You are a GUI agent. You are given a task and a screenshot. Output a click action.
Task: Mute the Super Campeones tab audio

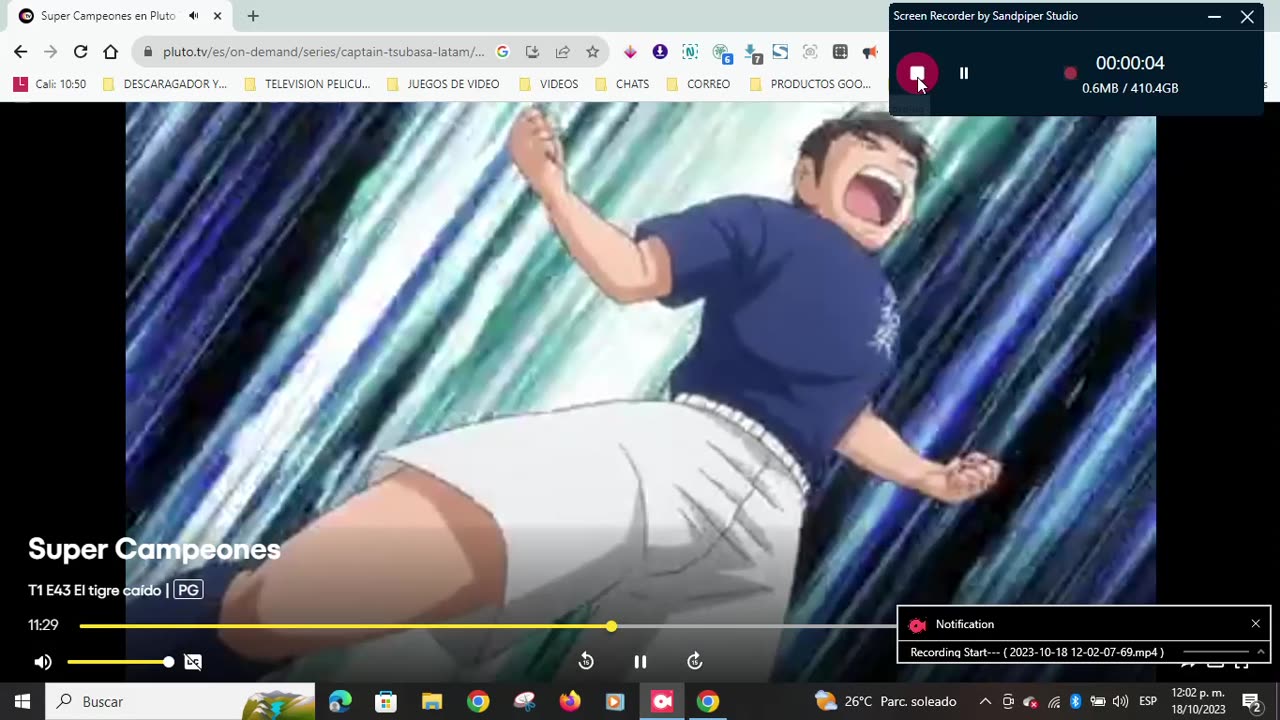(193, 16)
